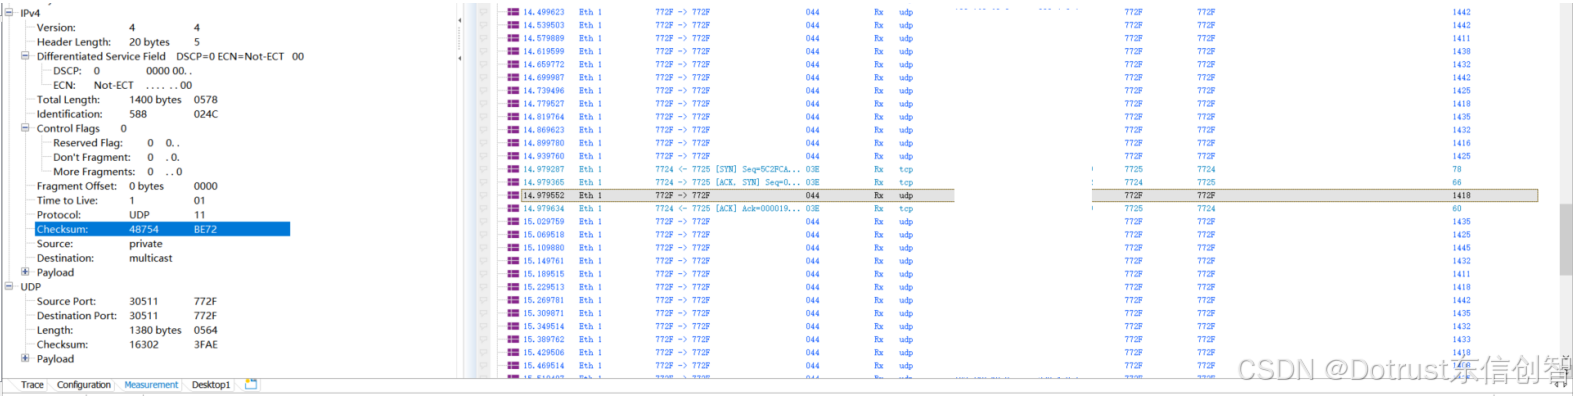Open the Configuration tab

point(84,385)
